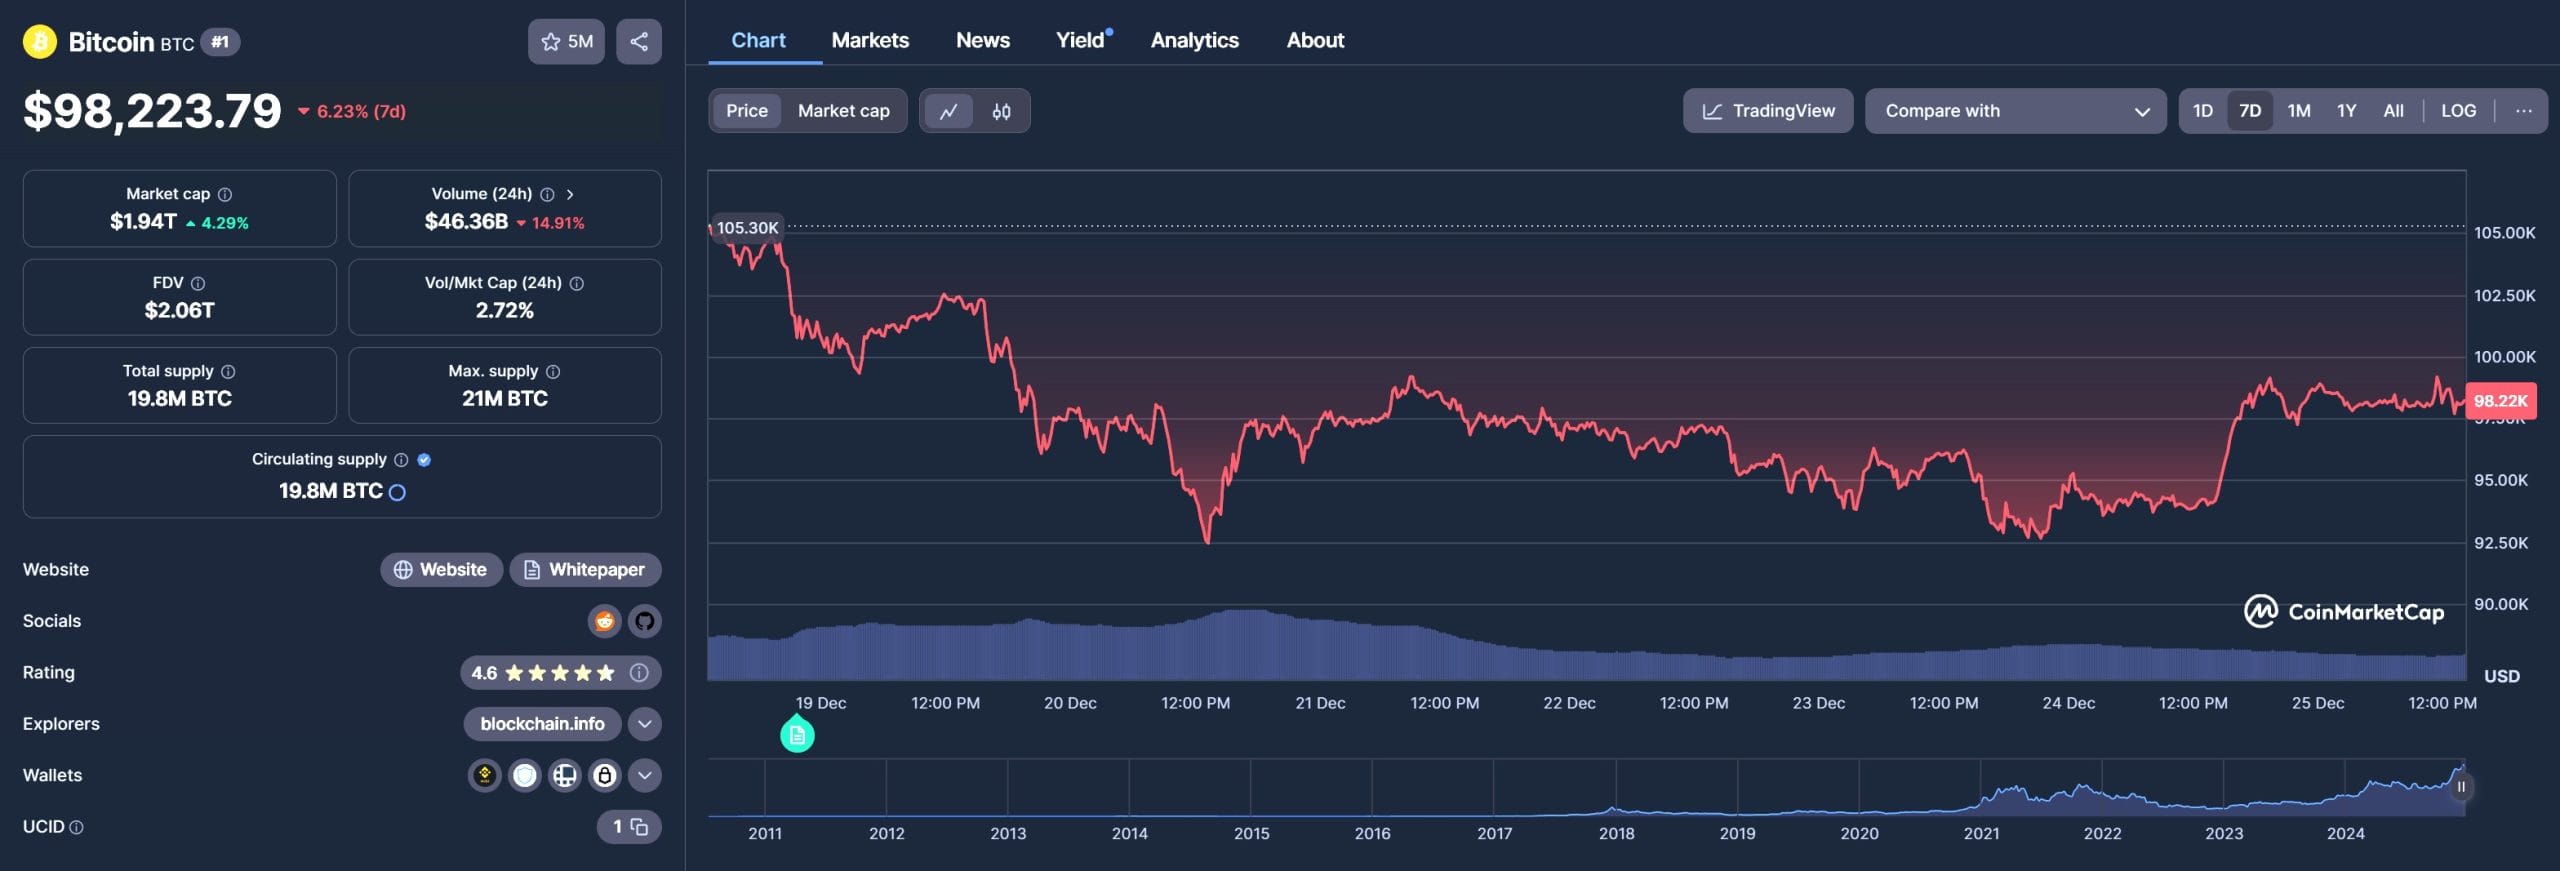Open the Chart tab
2560x871 pixels.
(758, 40)
